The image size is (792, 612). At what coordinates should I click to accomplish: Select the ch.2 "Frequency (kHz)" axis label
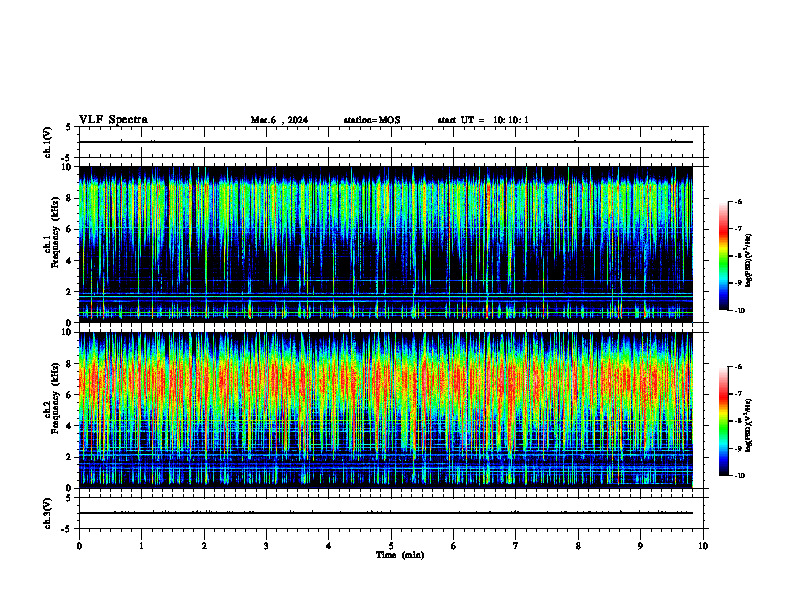click(x=54, y=398)
